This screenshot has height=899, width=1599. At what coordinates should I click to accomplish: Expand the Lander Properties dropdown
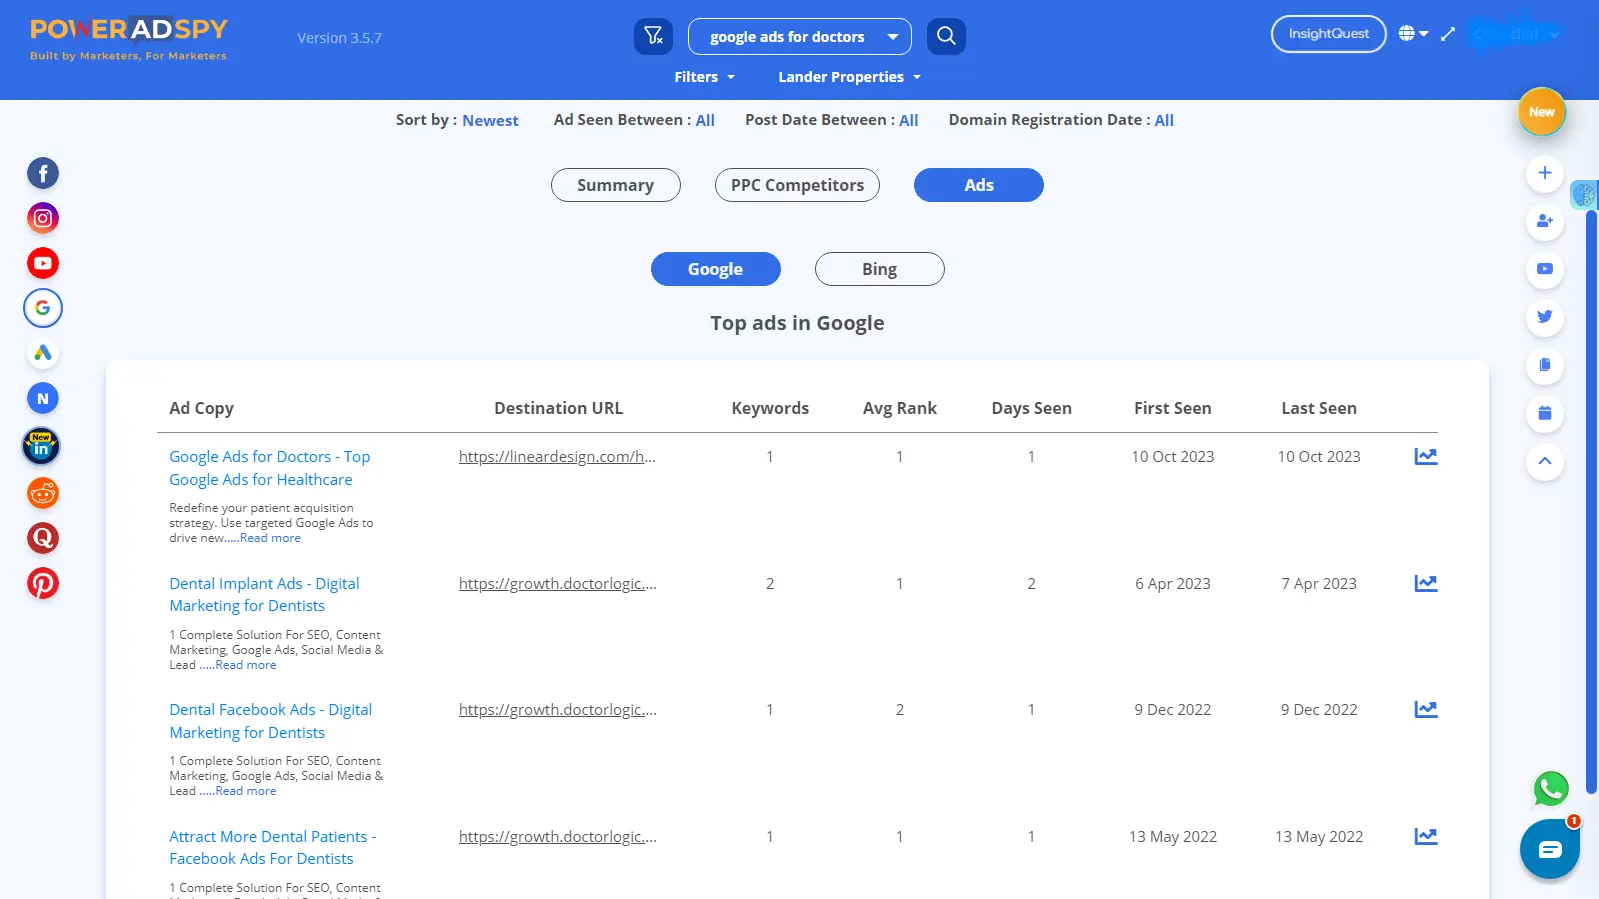pyautogui.click(x=849, y=77)
